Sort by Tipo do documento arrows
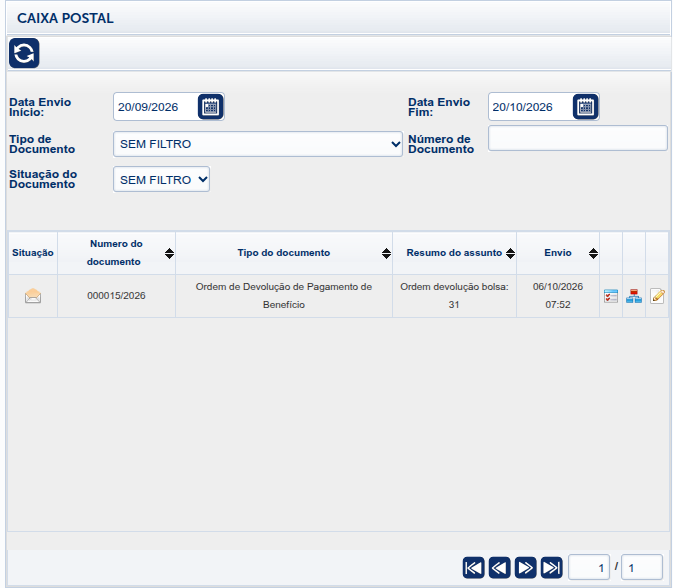 click(x=386, y=254)
